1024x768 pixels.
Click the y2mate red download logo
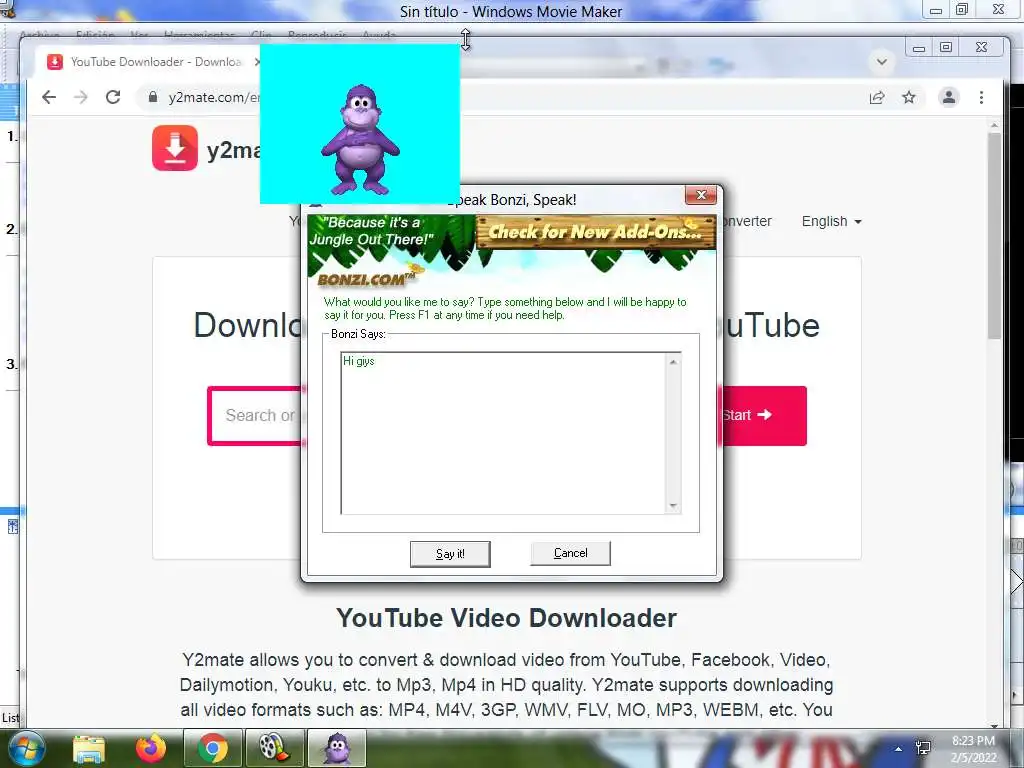175,148
